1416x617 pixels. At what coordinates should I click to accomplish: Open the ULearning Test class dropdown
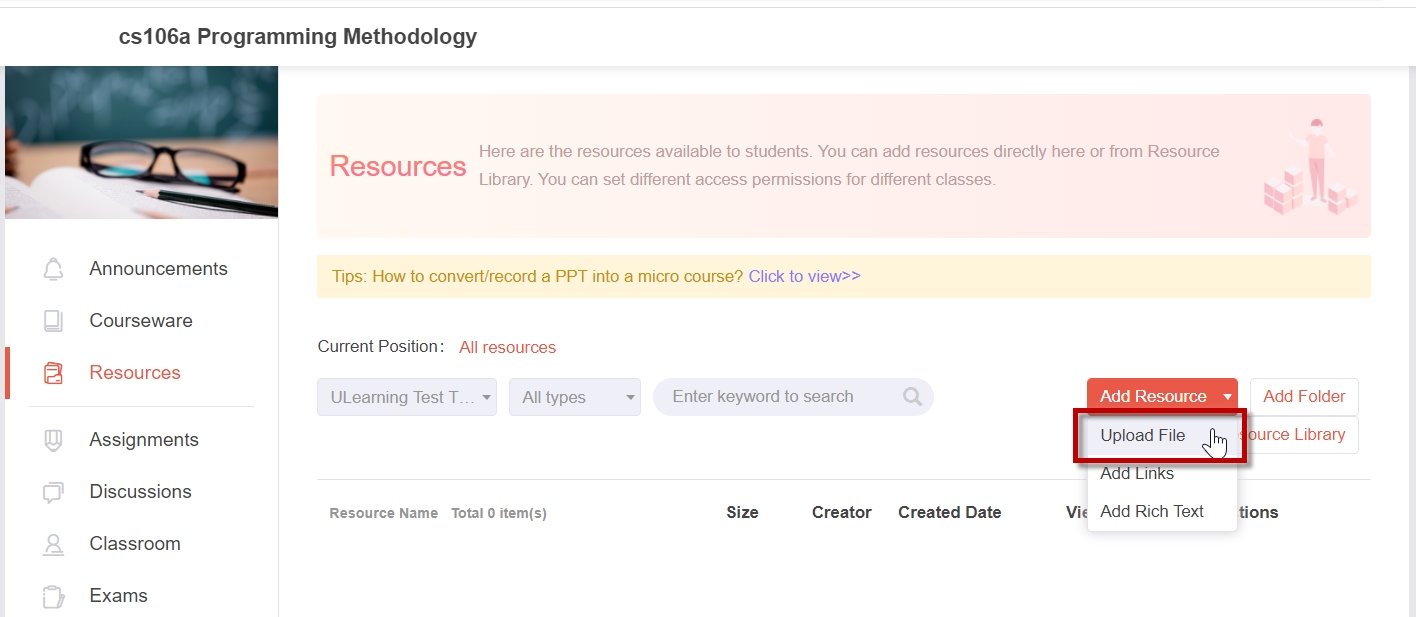(407, 397)
